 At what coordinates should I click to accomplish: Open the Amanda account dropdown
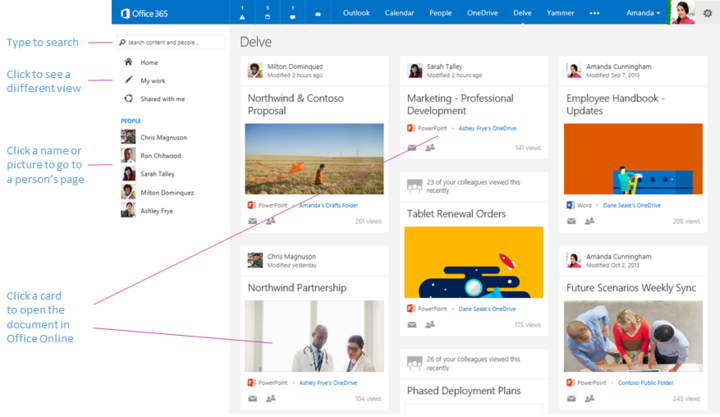click(642, 14)
